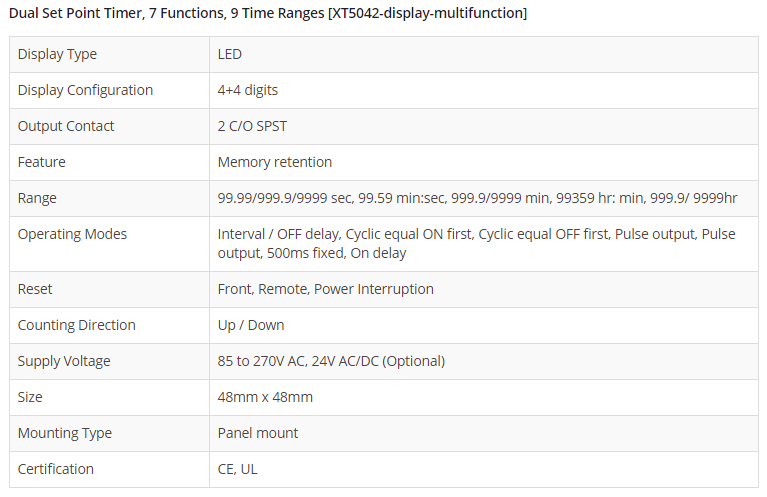Click the Supply Voltage value text
The image size is (767, 497).
331,361
